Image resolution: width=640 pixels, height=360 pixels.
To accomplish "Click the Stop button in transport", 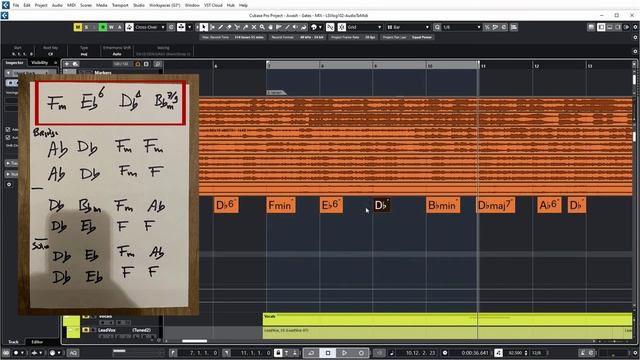I will (328, 353).
